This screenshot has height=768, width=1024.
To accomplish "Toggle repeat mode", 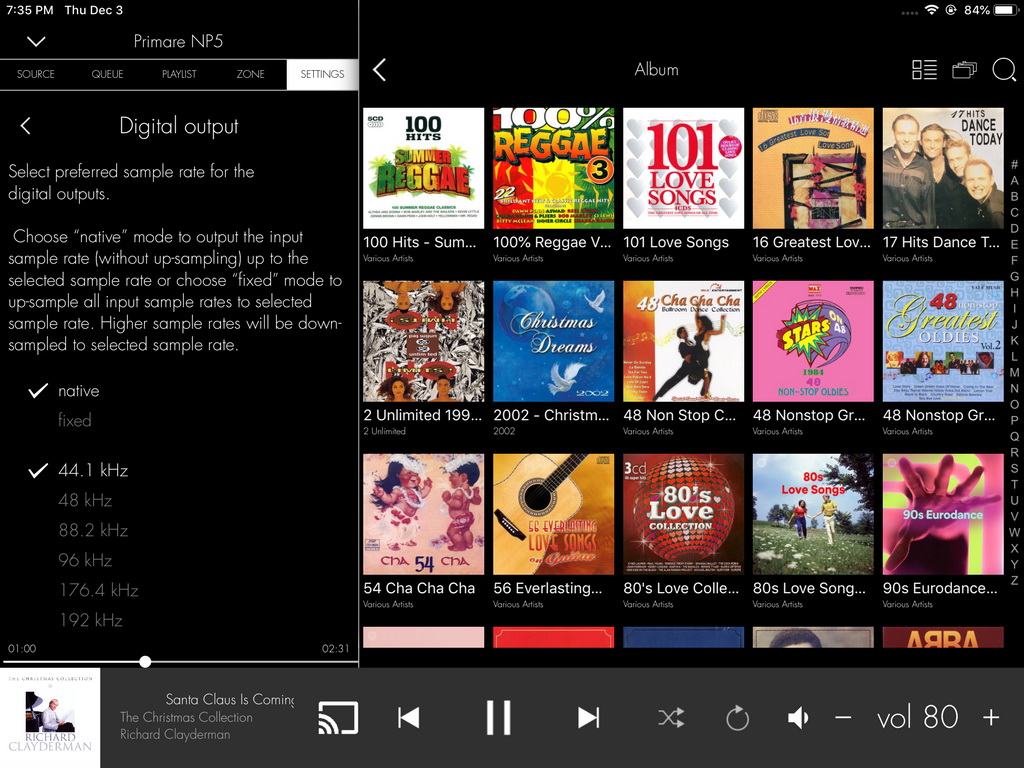I will [x=737, y=718].
